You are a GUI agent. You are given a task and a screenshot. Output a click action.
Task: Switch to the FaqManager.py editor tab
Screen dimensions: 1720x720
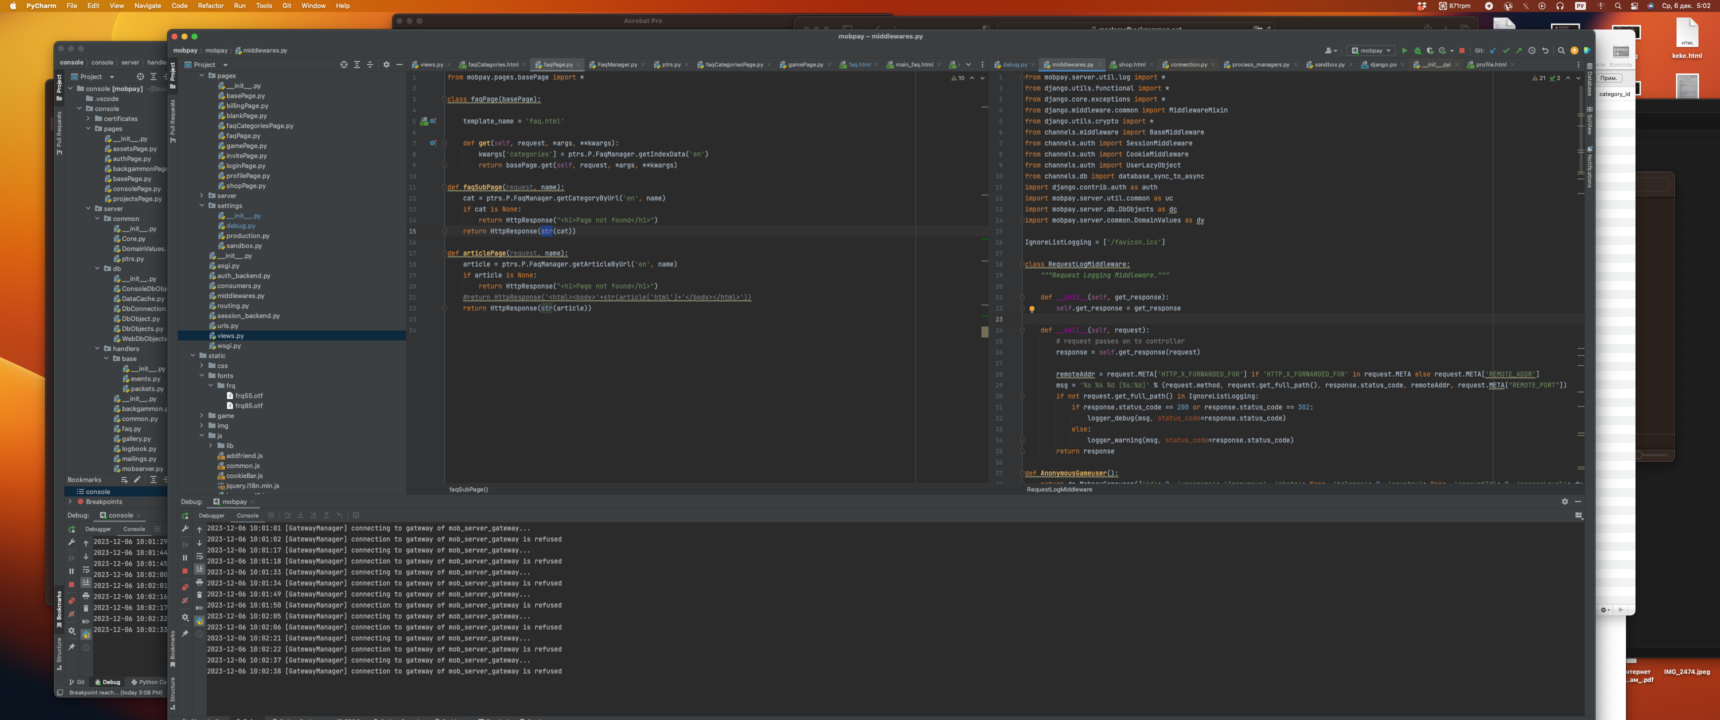click(616, 64)
